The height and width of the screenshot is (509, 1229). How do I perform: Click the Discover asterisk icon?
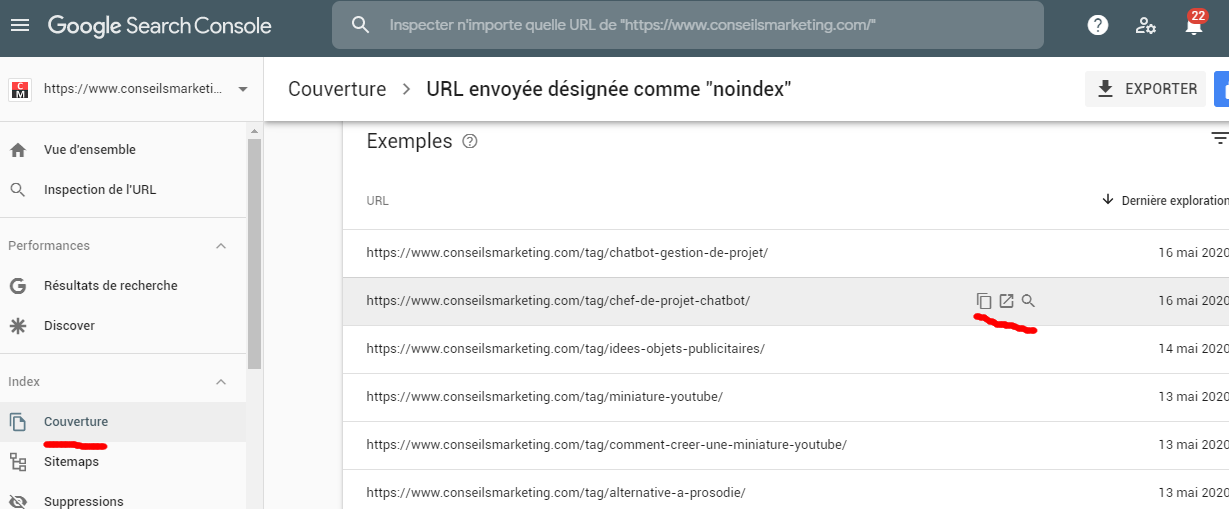pos(18,326)
